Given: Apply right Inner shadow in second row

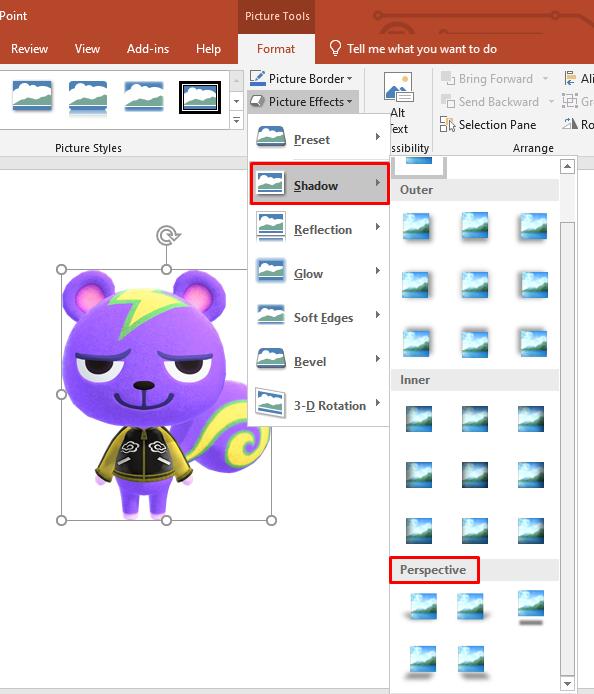Looking at the screenshot, I should point(531,474).
